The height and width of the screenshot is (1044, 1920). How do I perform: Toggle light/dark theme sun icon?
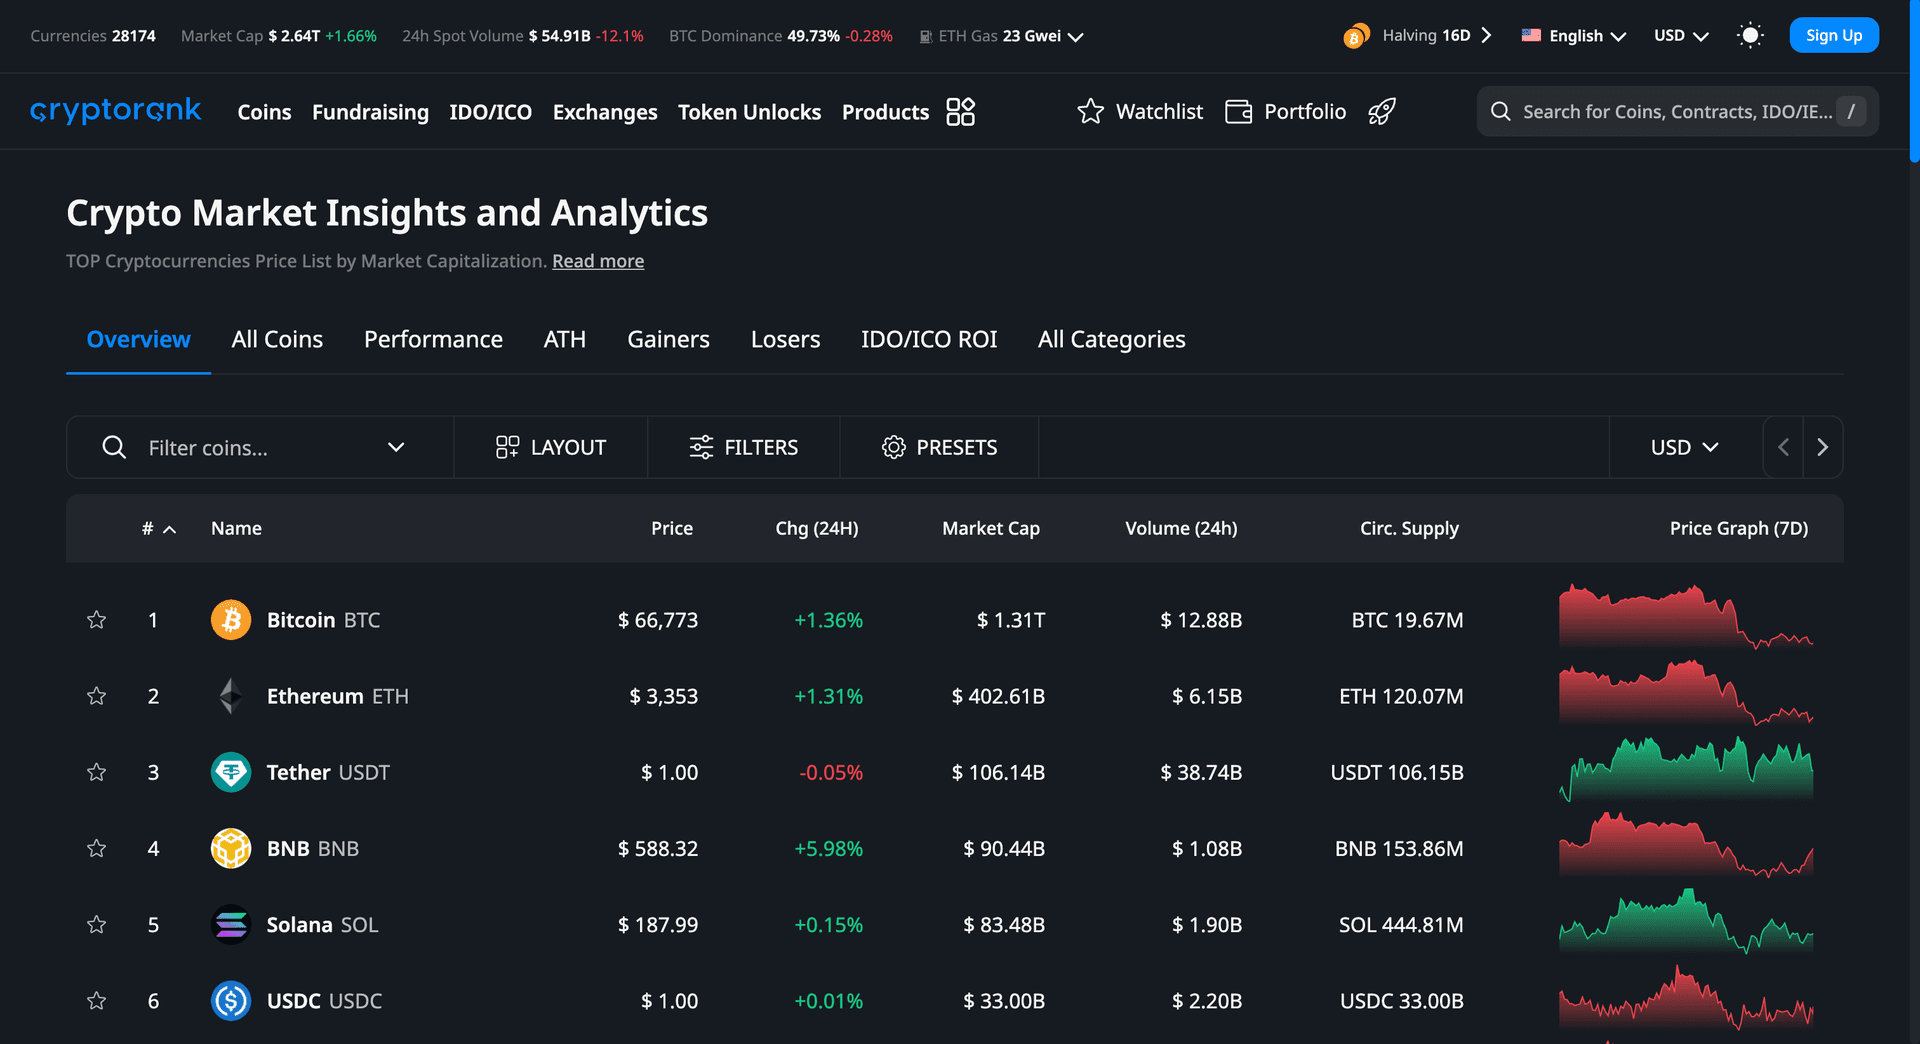pos(1750,36)
